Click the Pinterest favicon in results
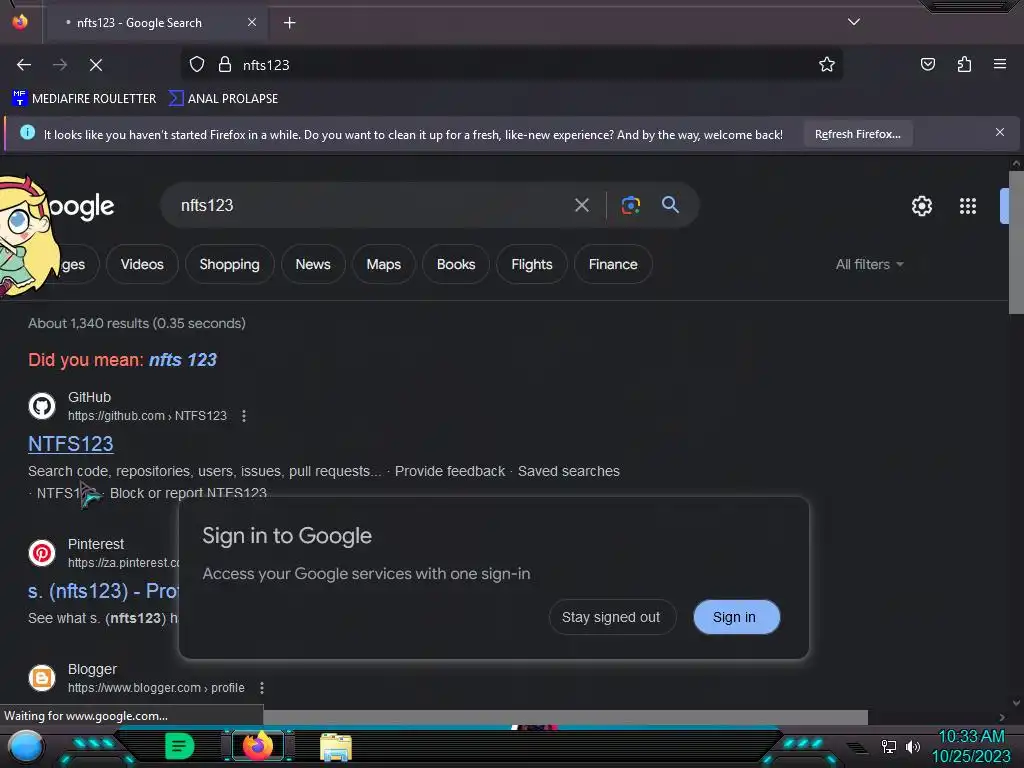 [x=42, y=552]
